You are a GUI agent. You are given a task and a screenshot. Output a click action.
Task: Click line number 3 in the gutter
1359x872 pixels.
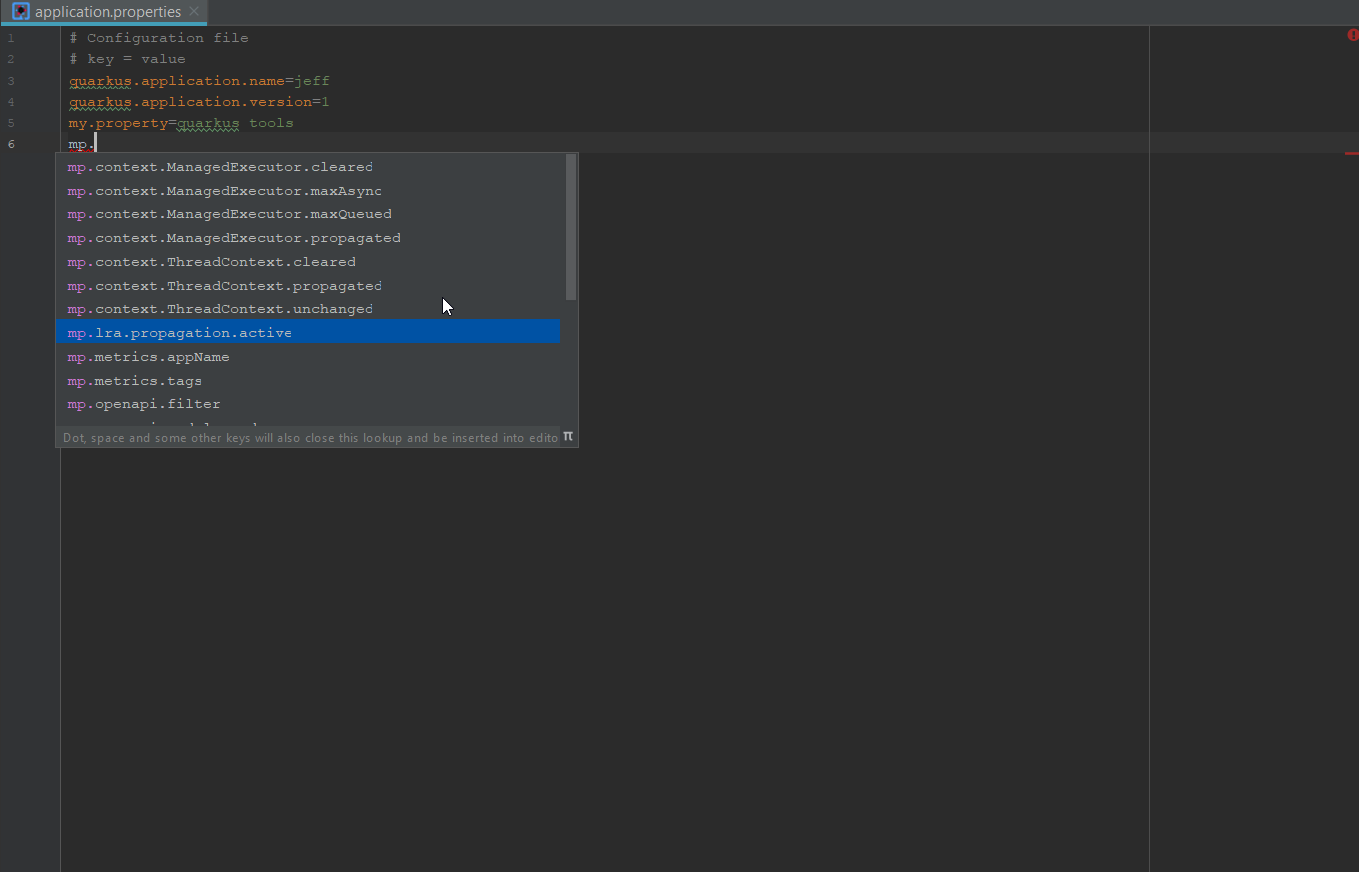tap(11, 80)
